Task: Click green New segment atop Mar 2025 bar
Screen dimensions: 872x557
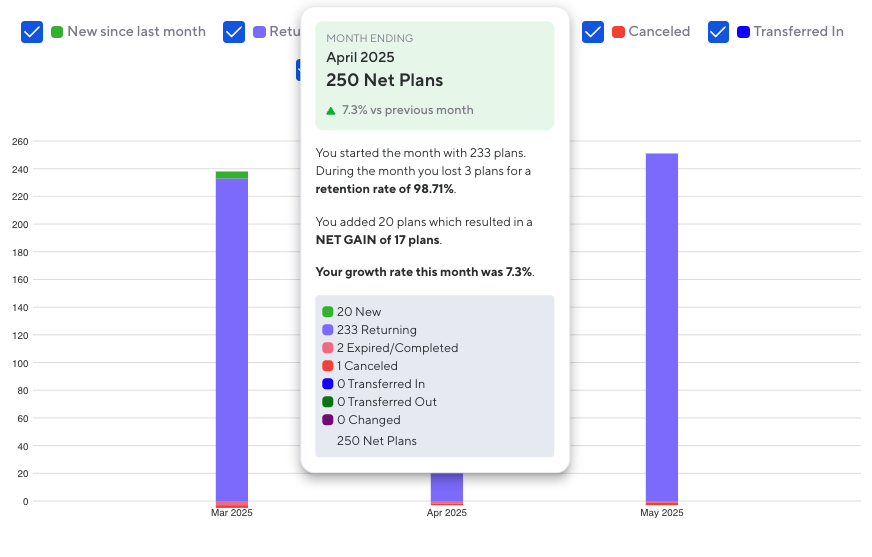Action: (232, 175)
